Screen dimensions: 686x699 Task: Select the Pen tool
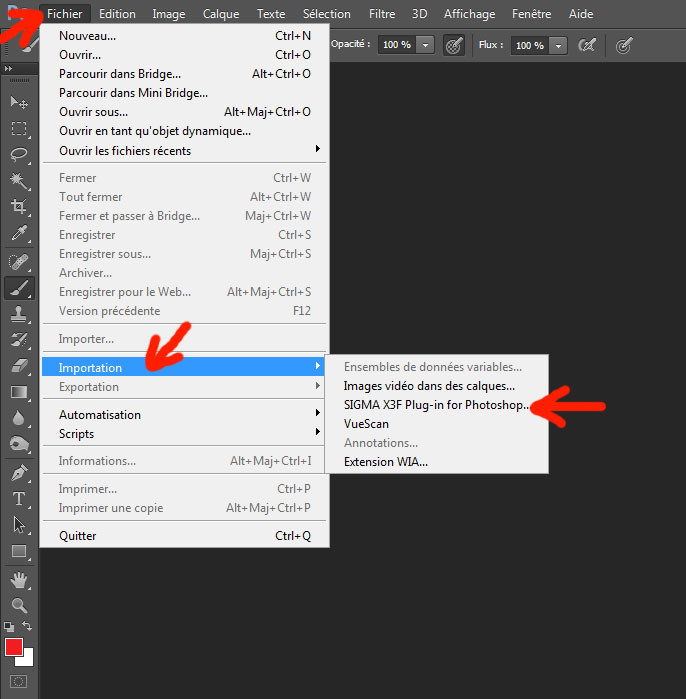click(x=19, y=473)
